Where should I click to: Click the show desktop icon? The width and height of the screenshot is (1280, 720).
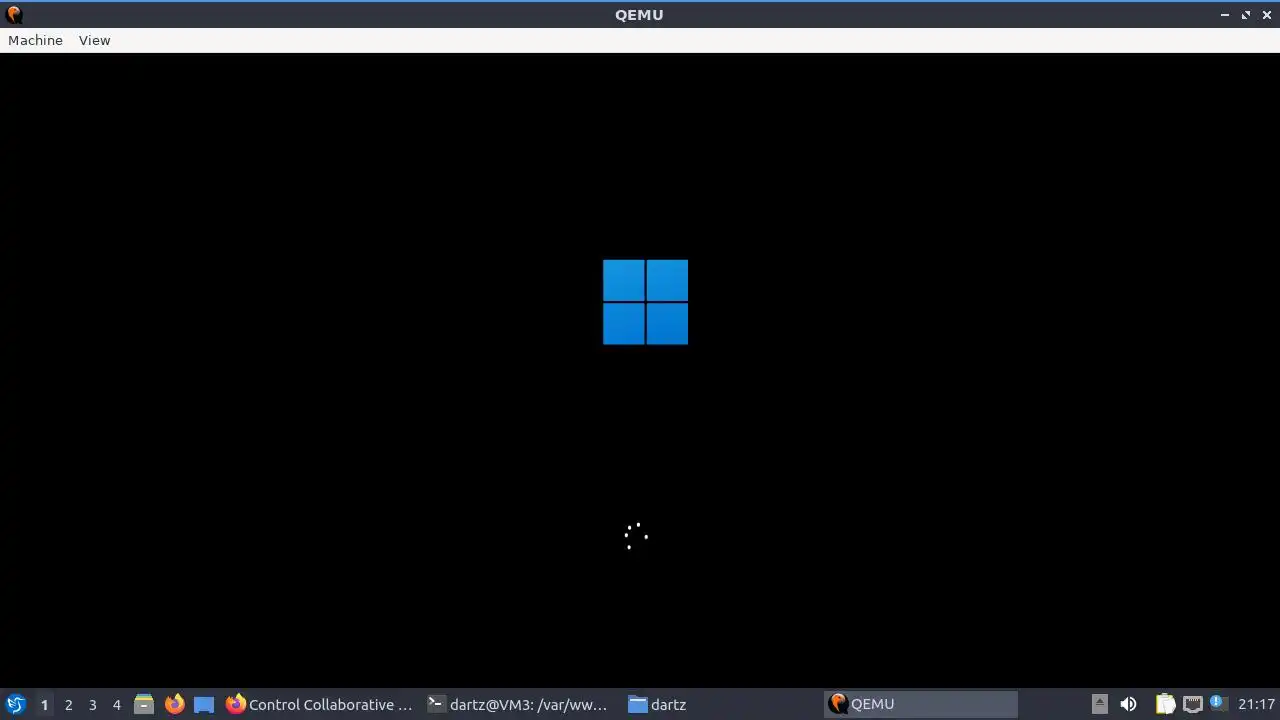point(204,704)
